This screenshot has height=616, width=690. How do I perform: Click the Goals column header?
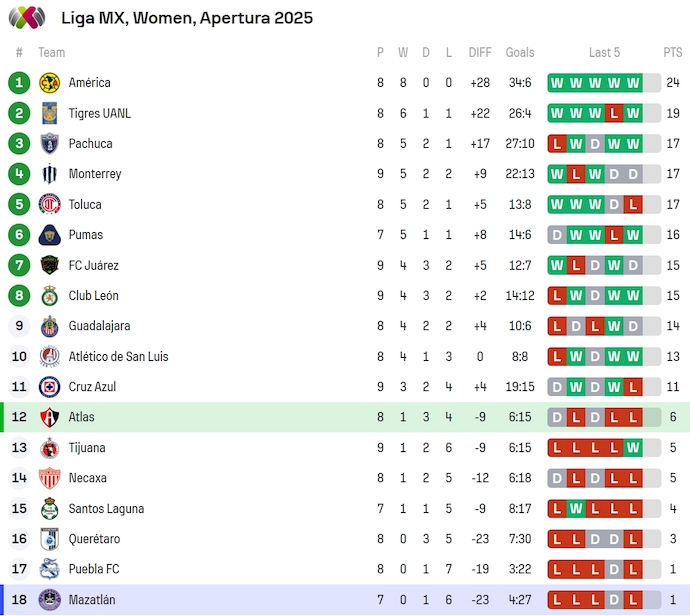[x=520, y=53]
